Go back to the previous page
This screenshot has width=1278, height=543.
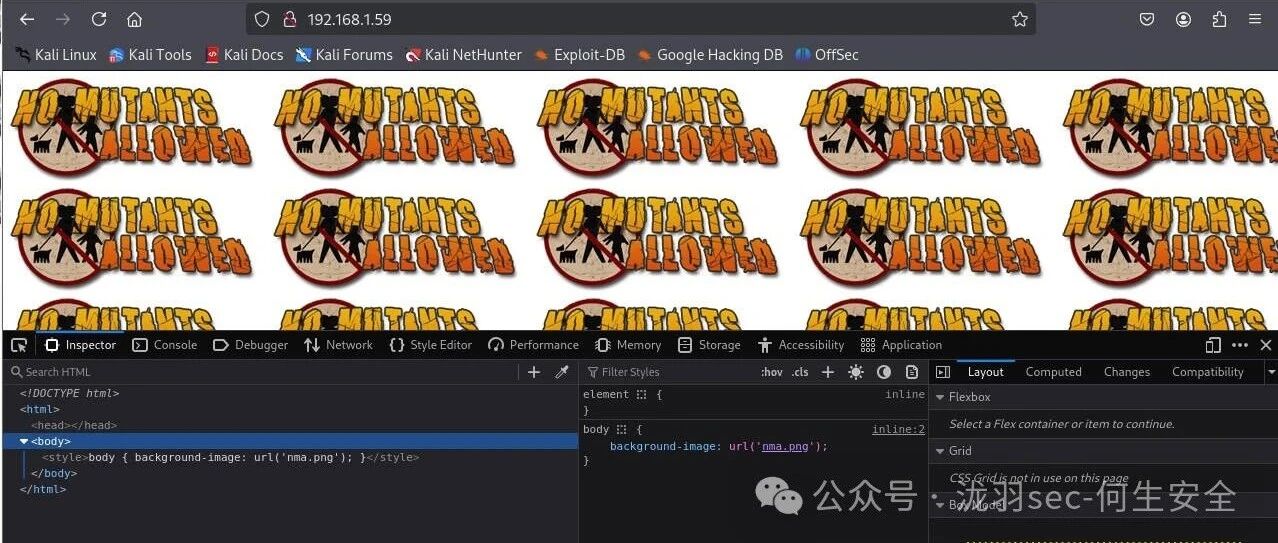(x=27, y=19)
